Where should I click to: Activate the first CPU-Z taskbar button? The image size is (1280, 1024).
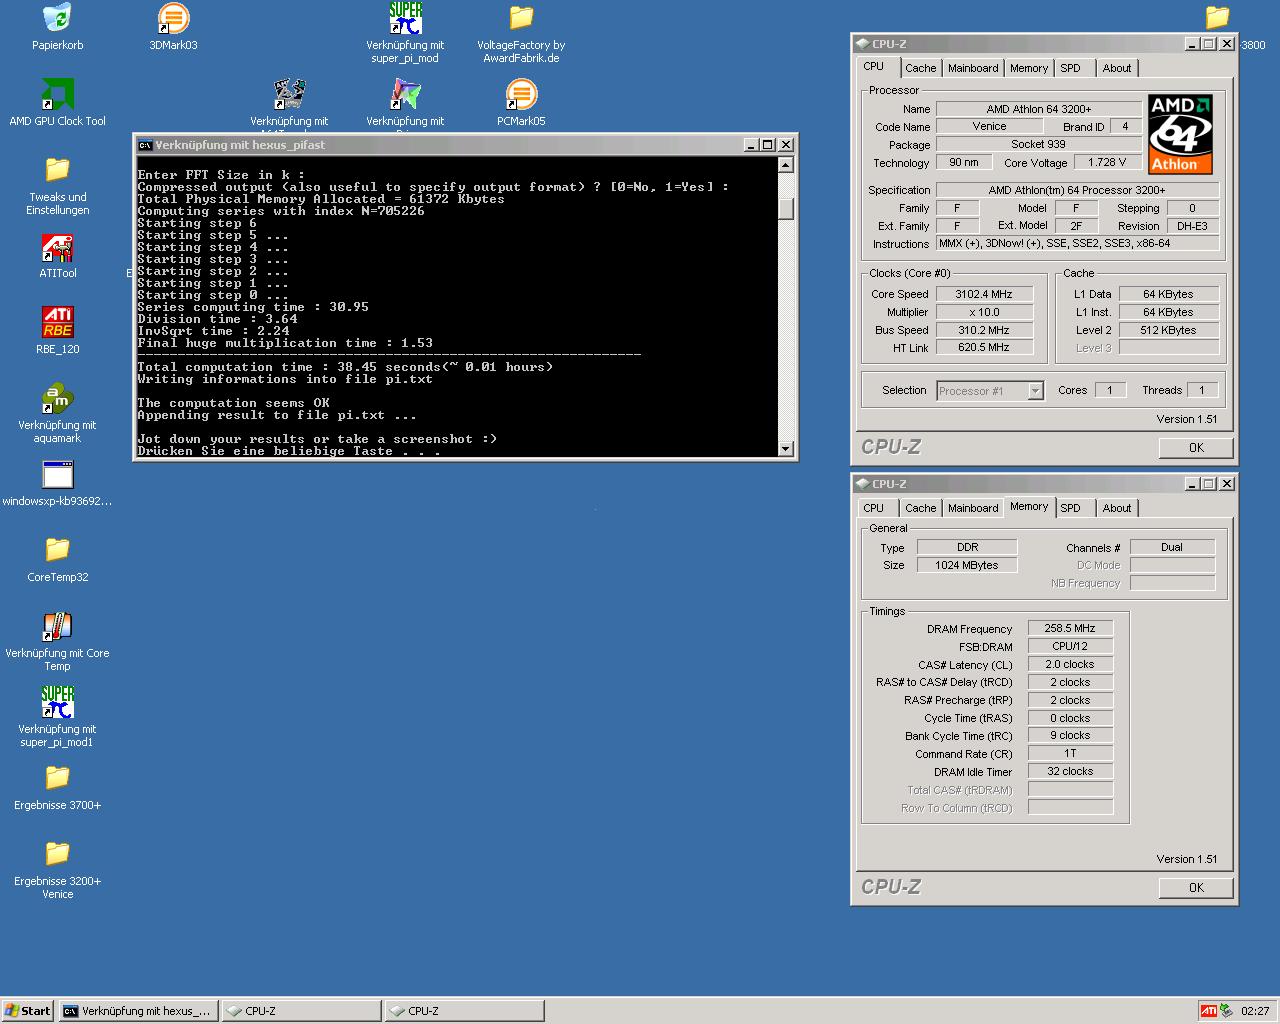(x=301, y=1011)
